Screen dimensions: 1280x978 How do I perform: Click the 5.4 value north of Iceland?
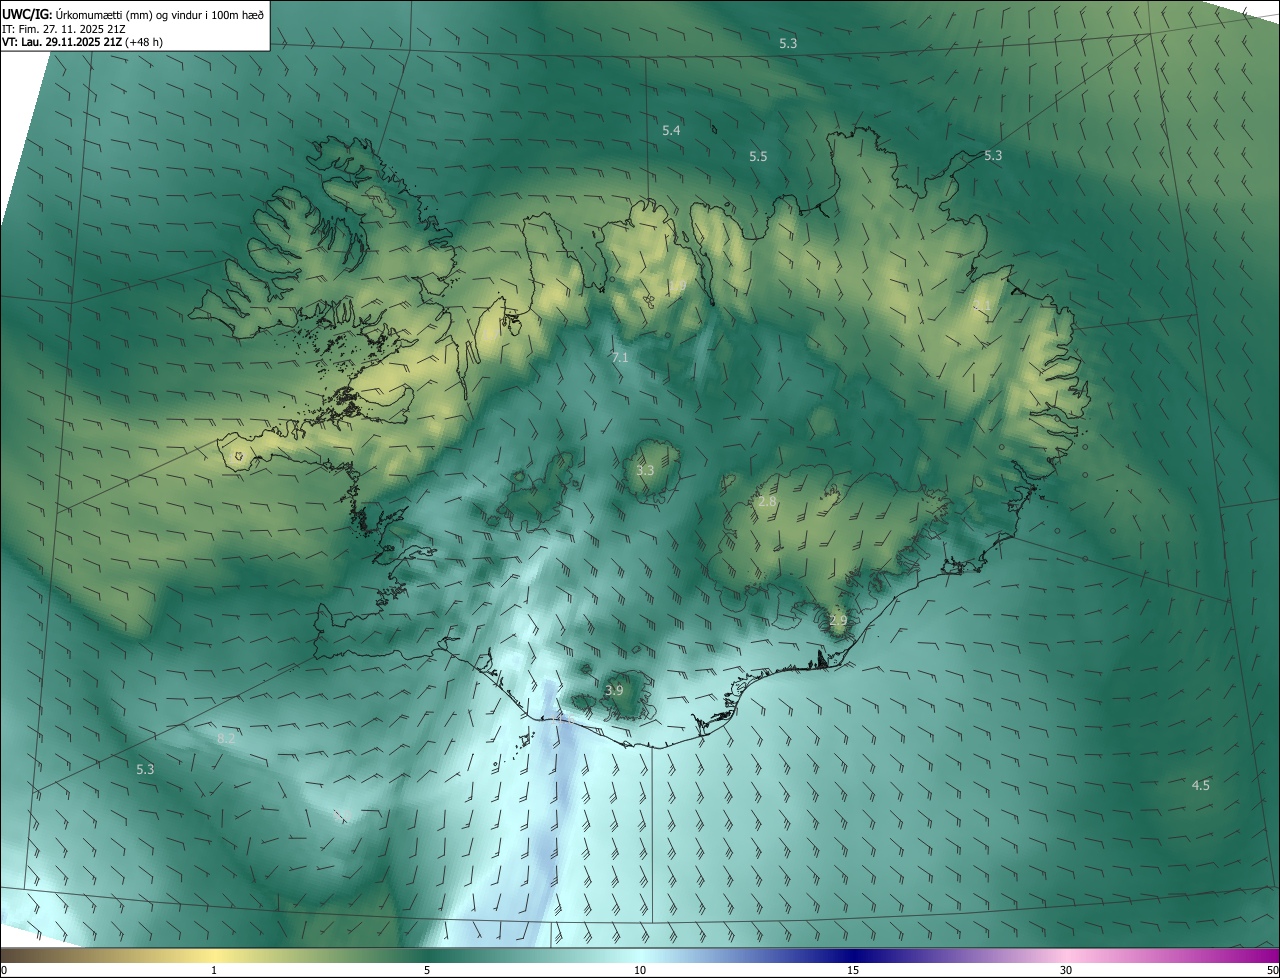click(x=671, y=131)
